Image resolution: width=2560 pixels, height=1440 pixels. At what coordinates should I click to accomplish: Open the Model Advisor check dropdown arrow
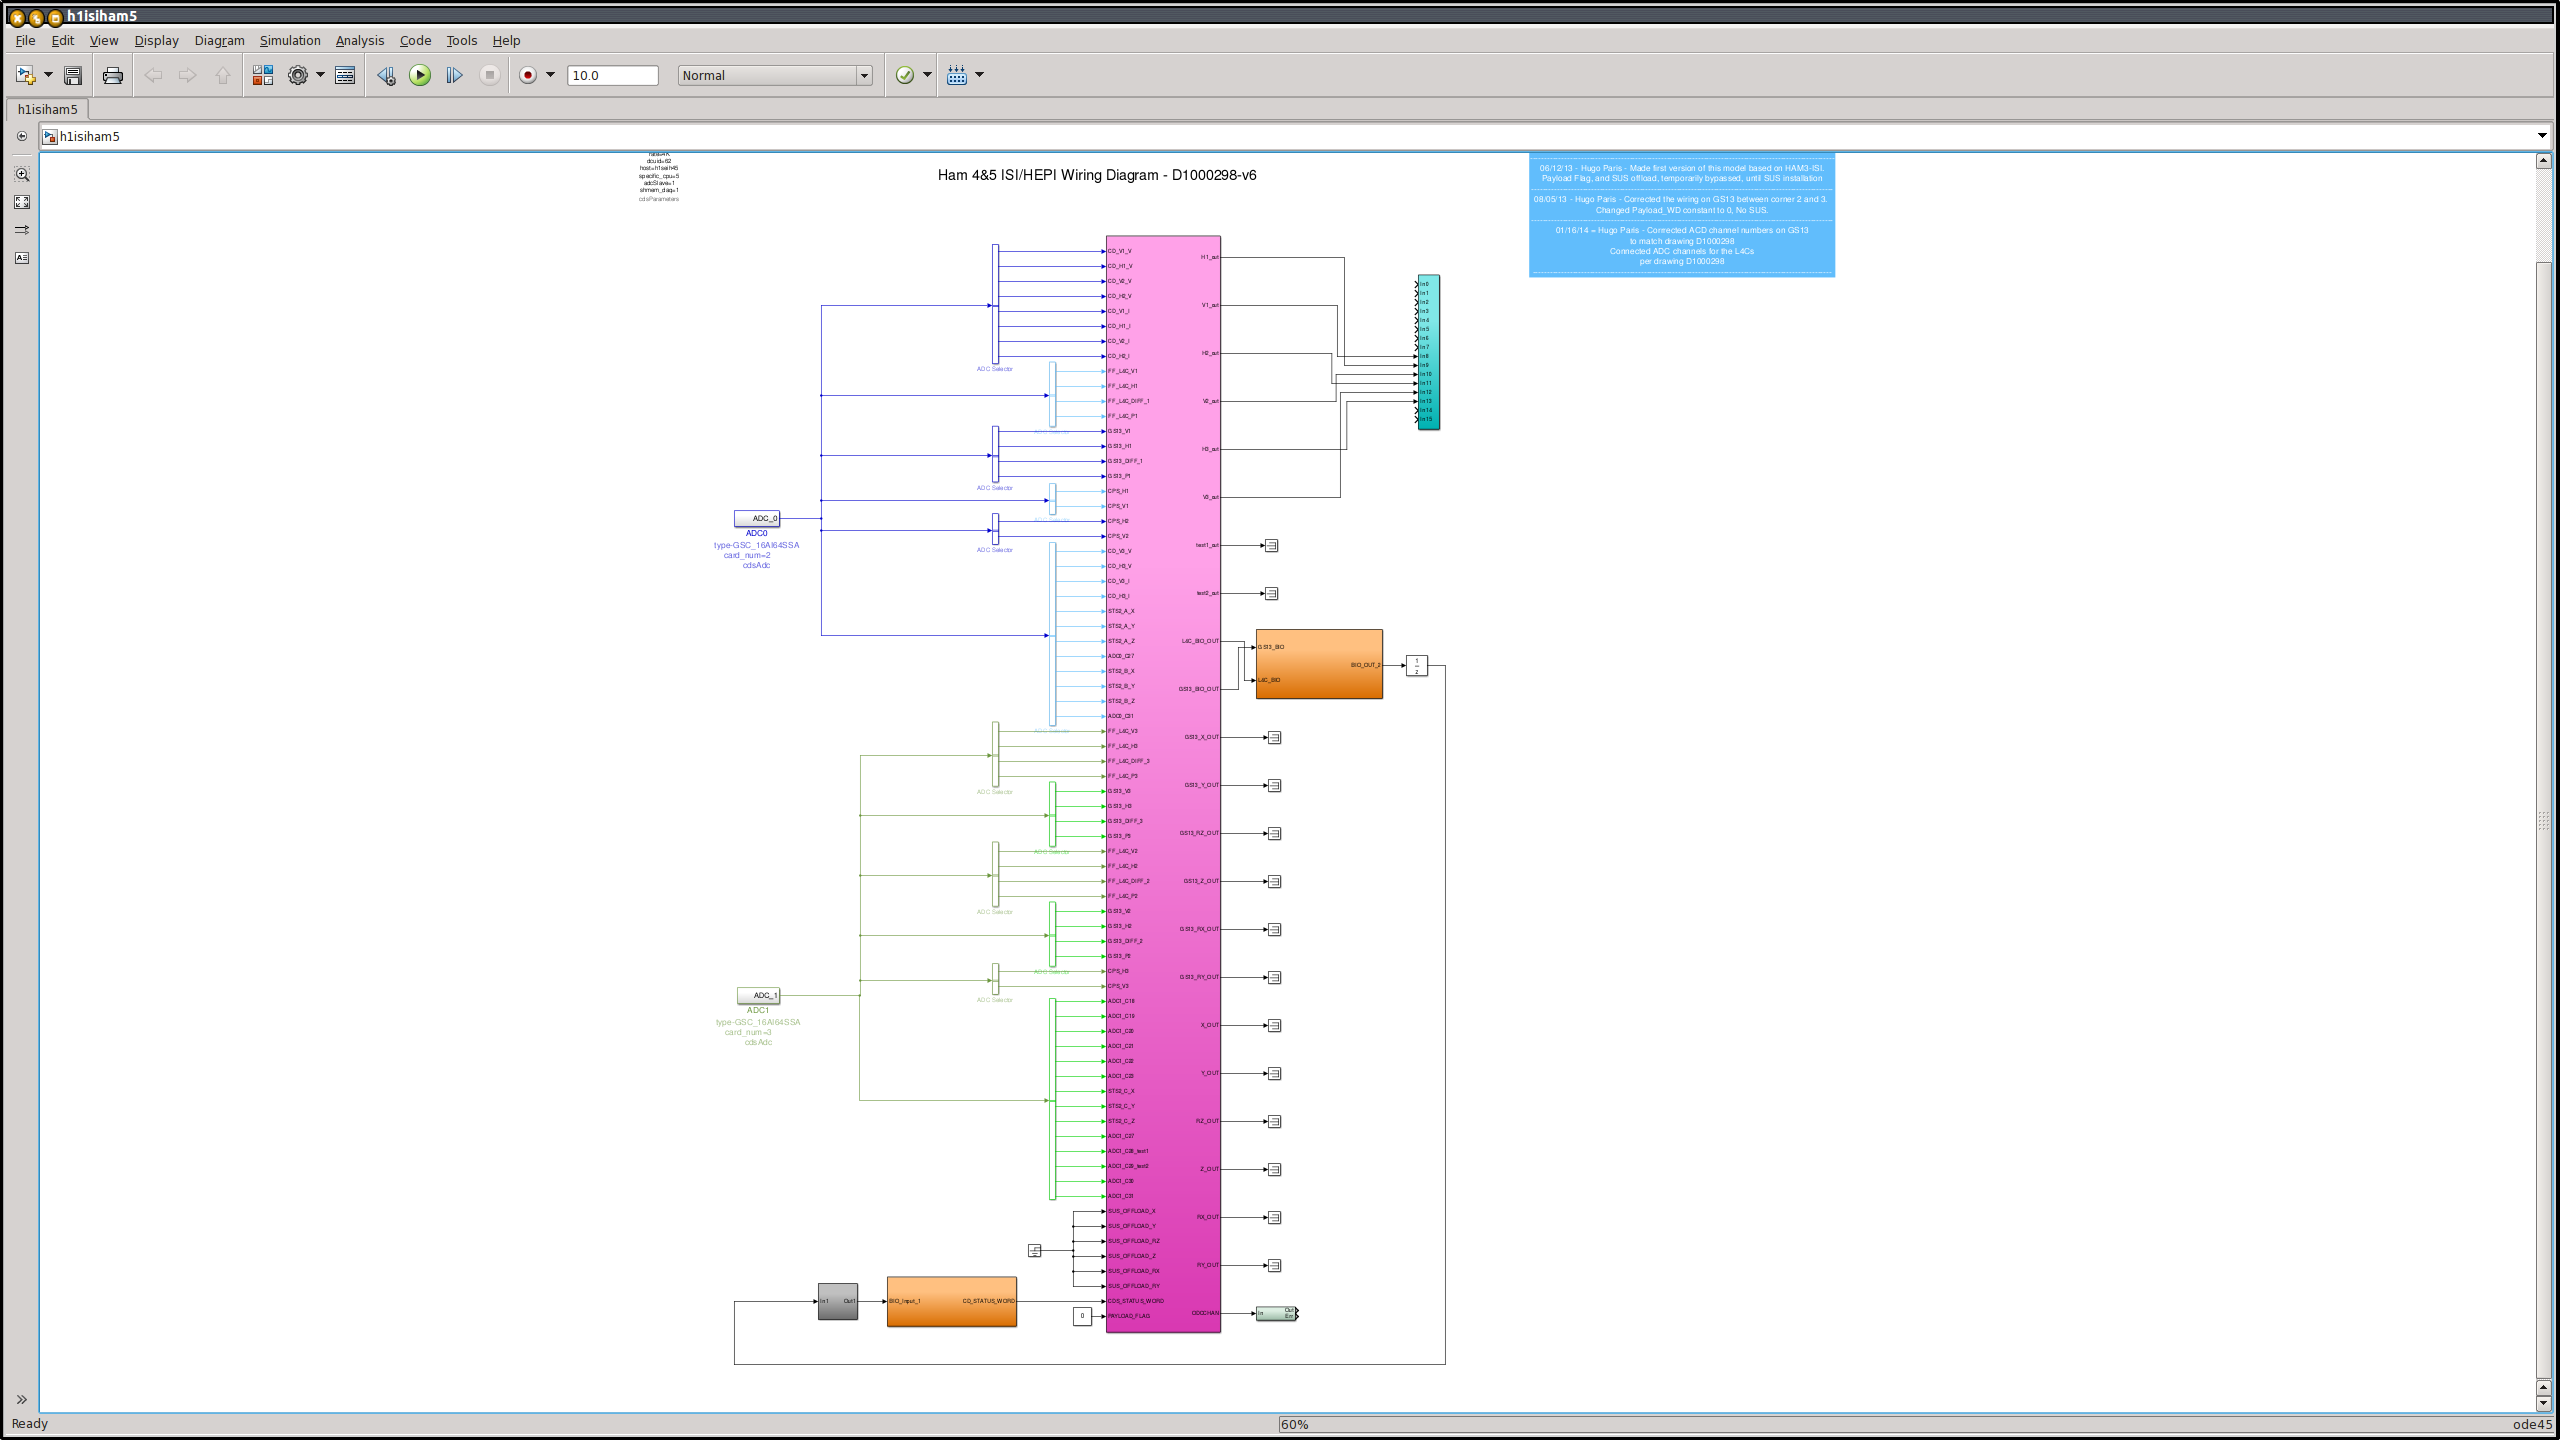[927, 75]
